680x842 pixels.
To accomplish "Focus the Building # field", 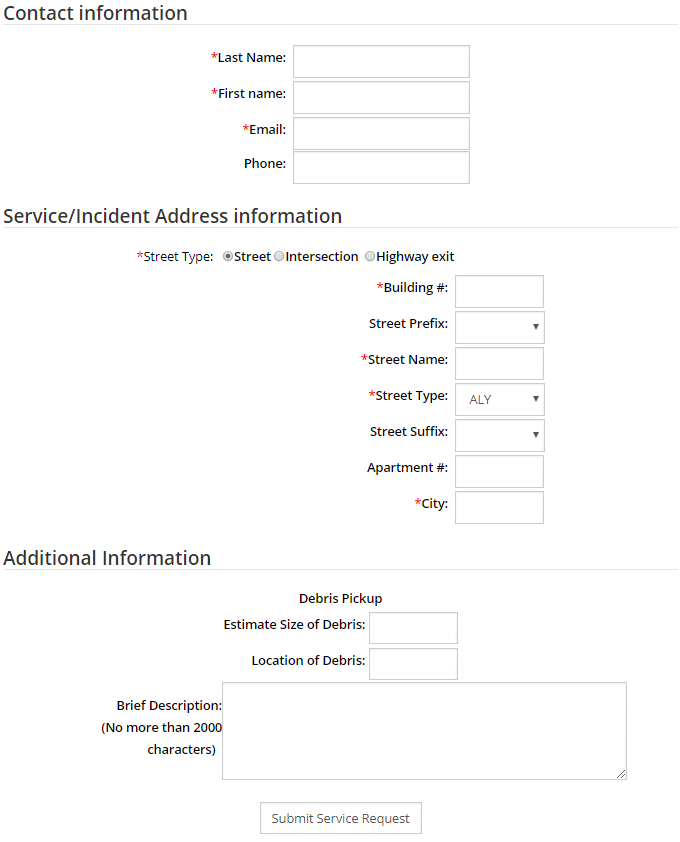I will pyautogui.click(x=499, y=291).
